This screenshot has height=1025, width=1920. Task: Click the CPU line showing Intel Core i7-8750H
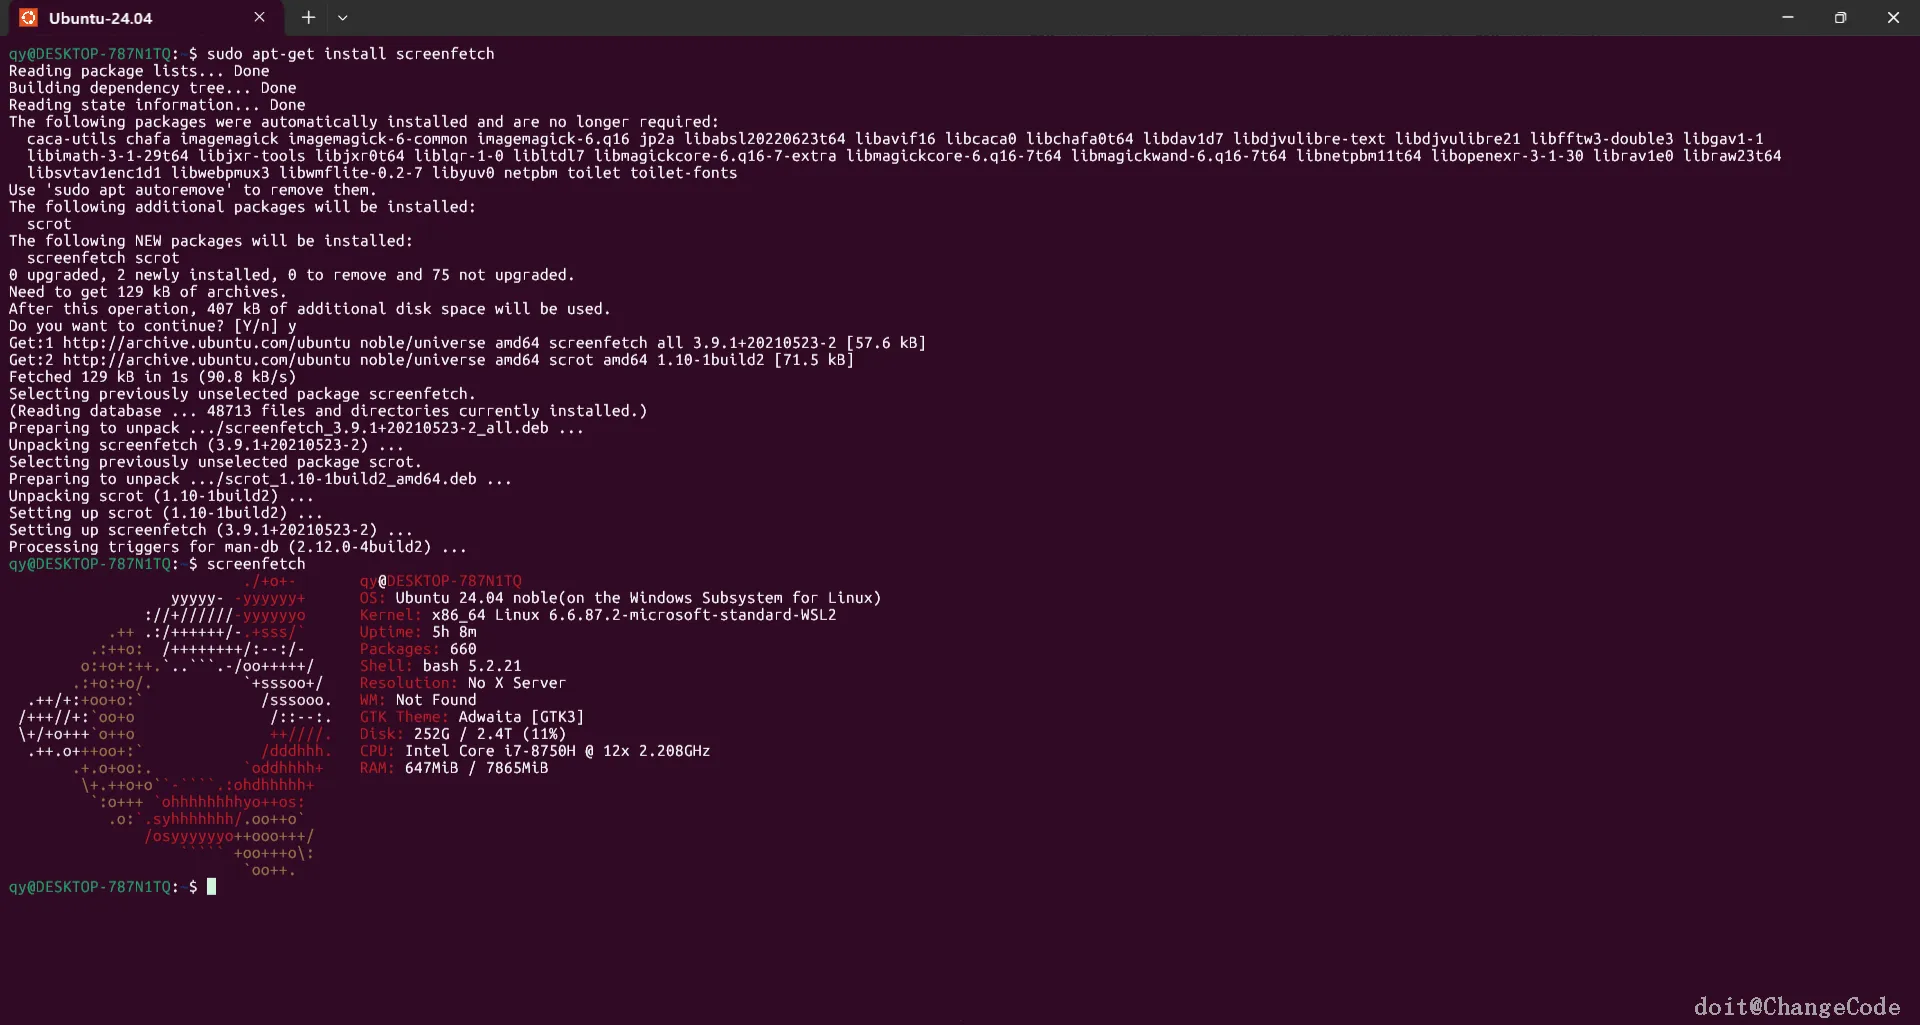(535, 751)
